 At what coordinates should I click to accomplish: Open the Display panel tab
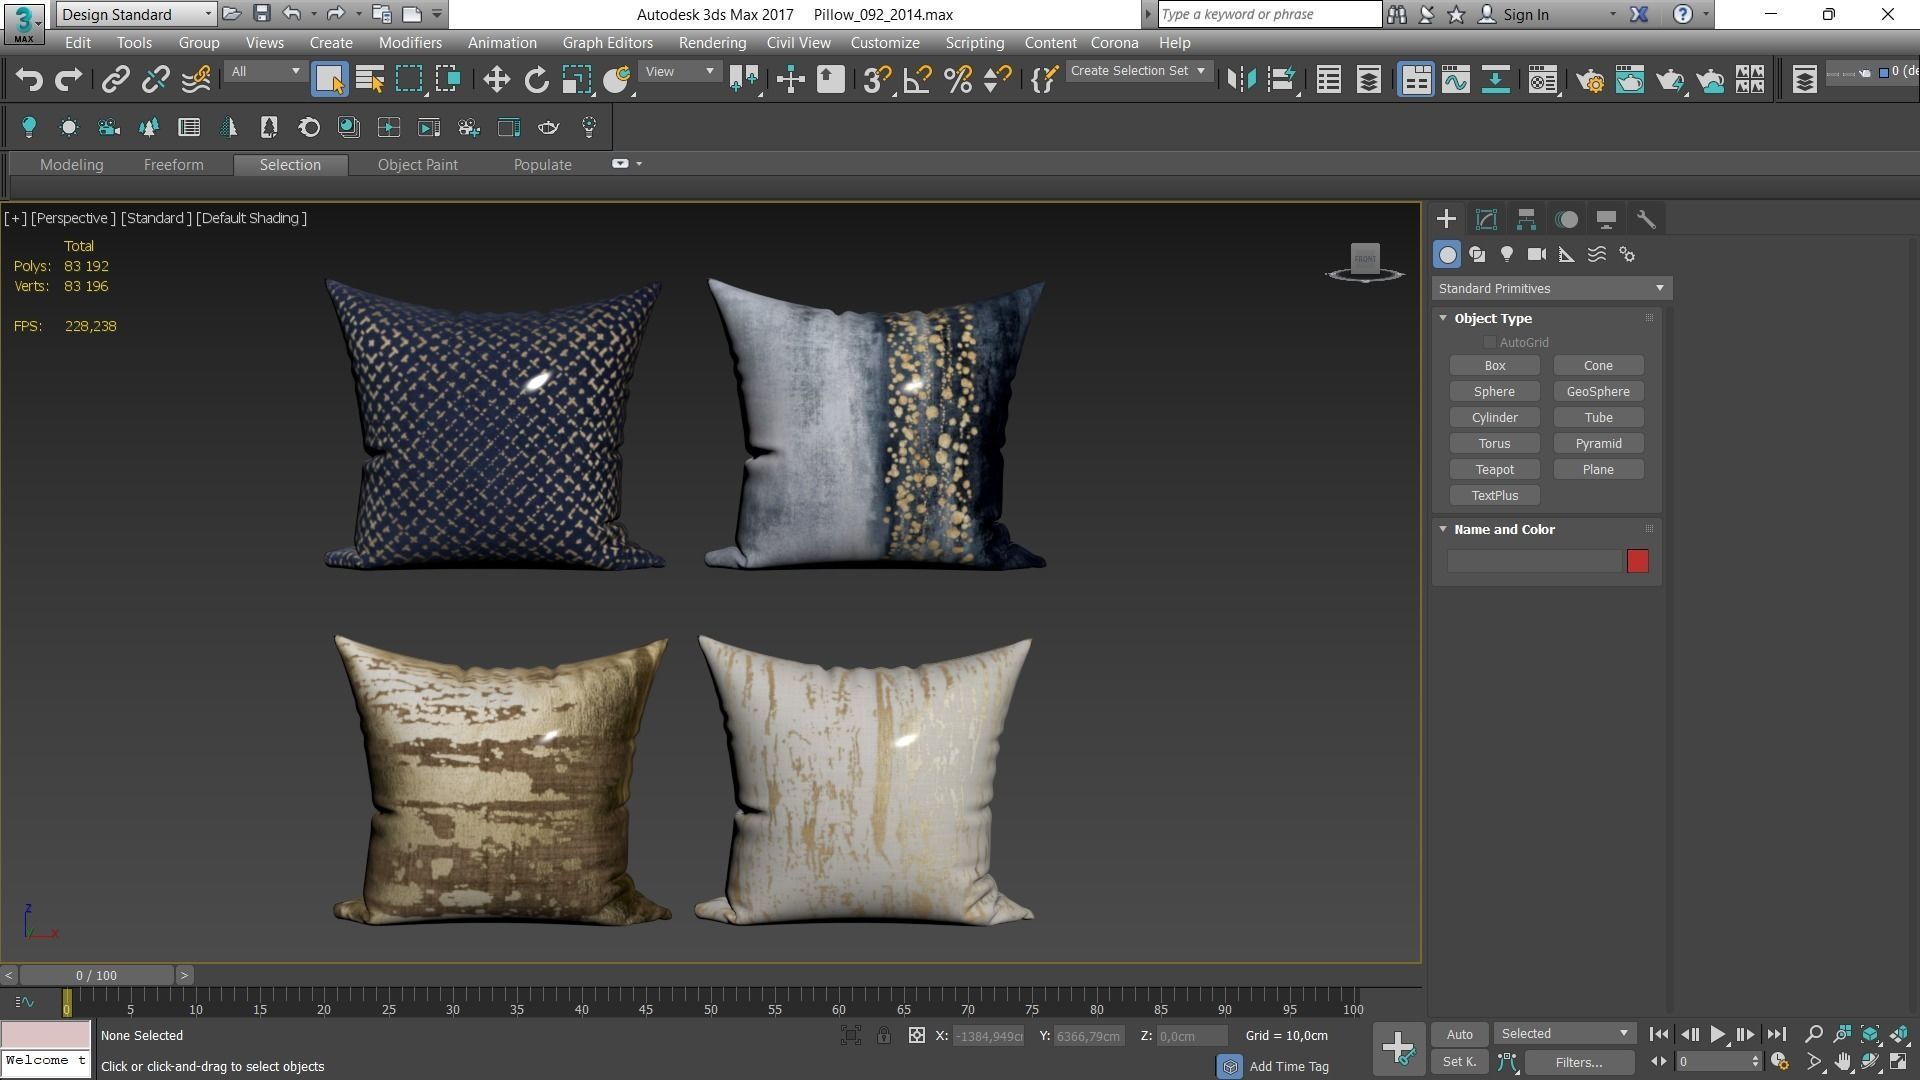point(1606,219)
